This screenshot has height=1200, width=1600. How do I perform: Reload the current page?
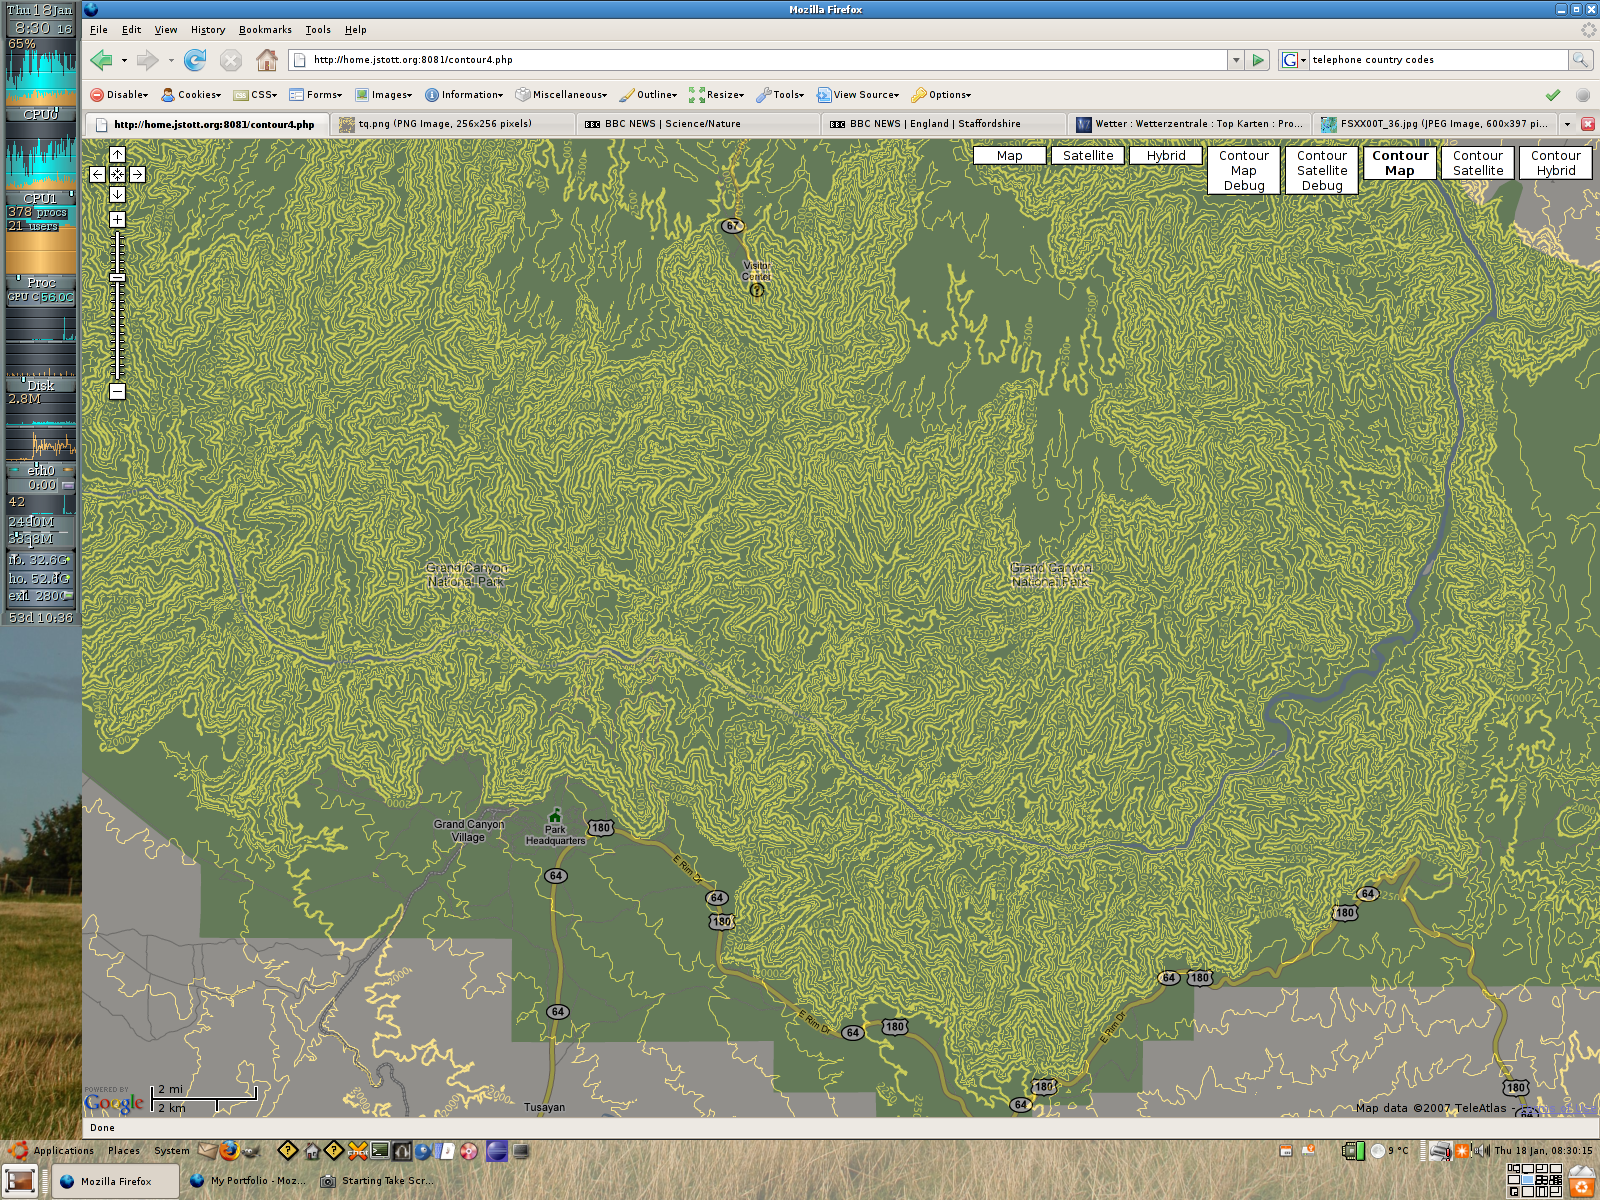point(195,60)
